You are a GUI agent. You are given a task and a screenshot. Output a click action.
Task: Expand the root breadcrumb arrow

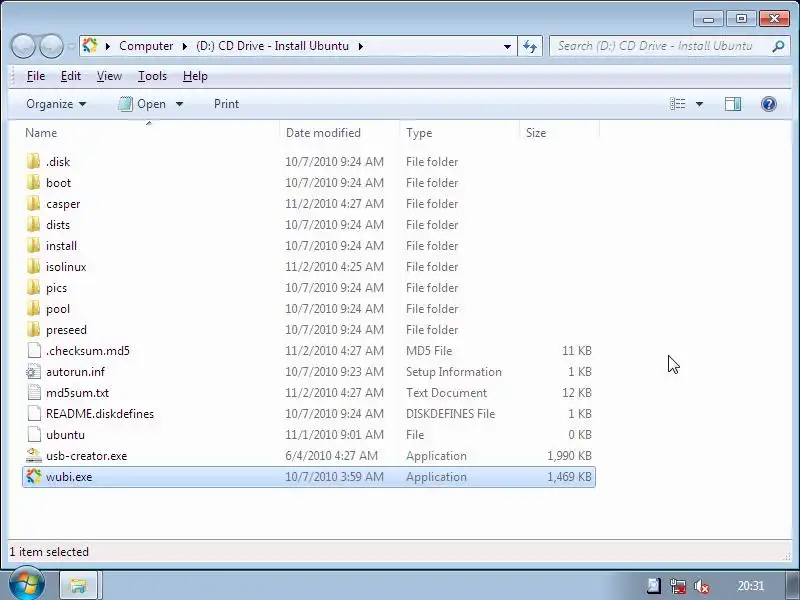[108, 46]
